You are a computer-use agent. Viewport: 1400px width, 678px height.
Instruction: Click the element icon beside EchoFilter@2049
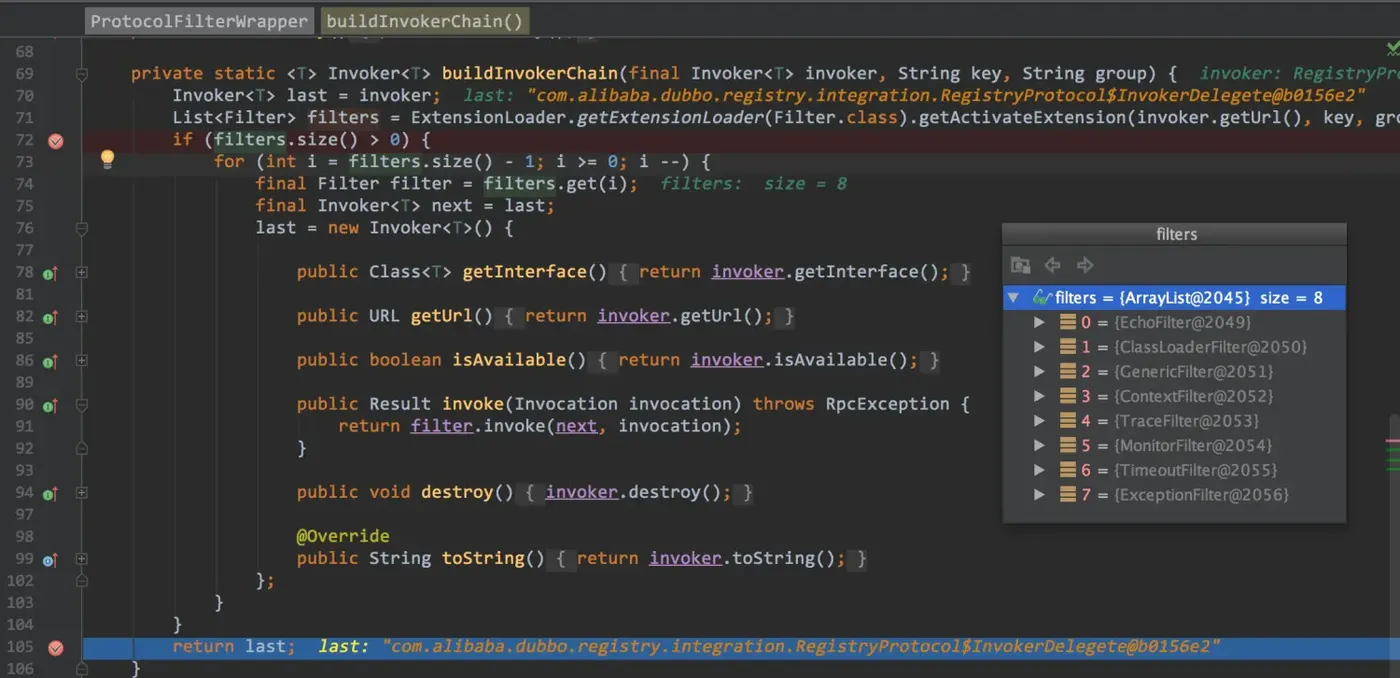pyautogui.click(x=1068, y=322)
